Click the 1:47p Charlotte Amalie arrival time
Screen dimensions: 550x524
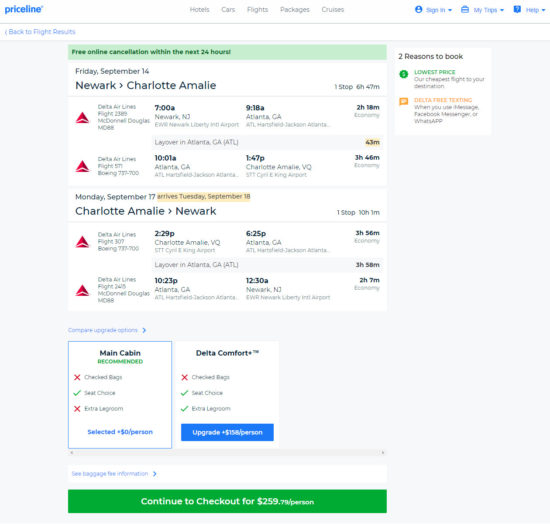pos(255,158)
